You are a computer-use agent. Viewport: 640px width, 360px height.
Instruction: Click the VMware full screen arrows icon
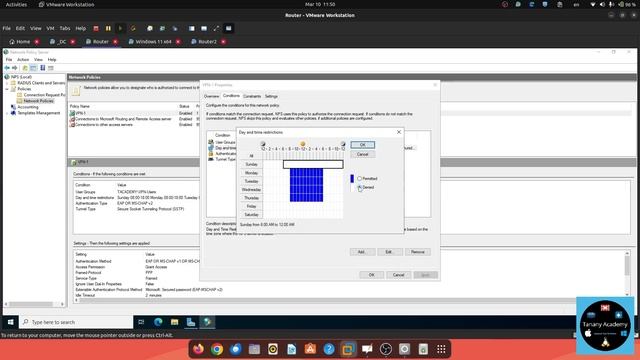pyautogui.click(x=216, y=28)
